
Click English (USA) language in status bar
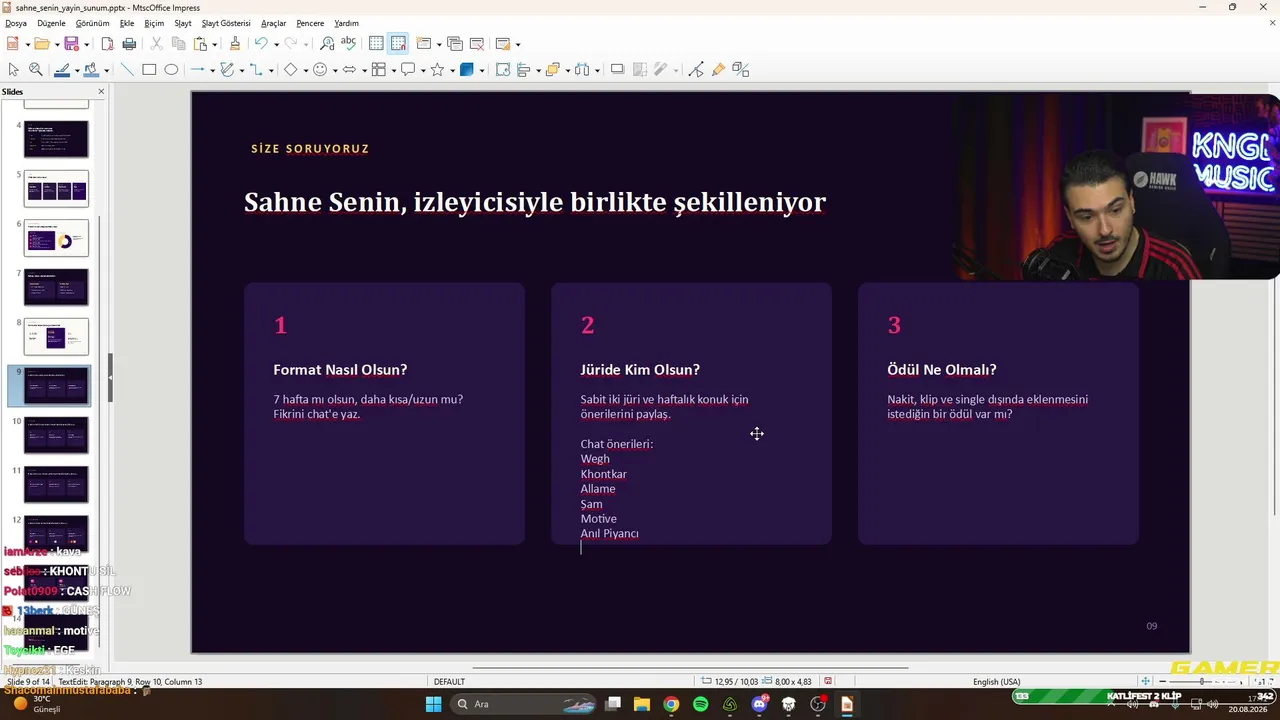pos(997,682)
